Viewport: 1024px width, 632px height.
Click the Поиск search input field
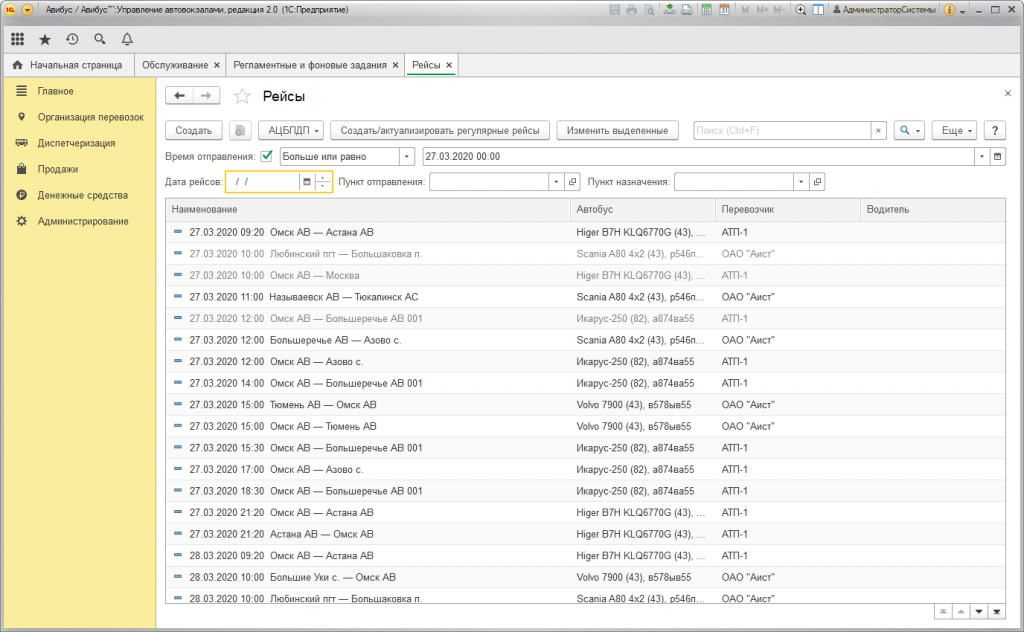782,131
